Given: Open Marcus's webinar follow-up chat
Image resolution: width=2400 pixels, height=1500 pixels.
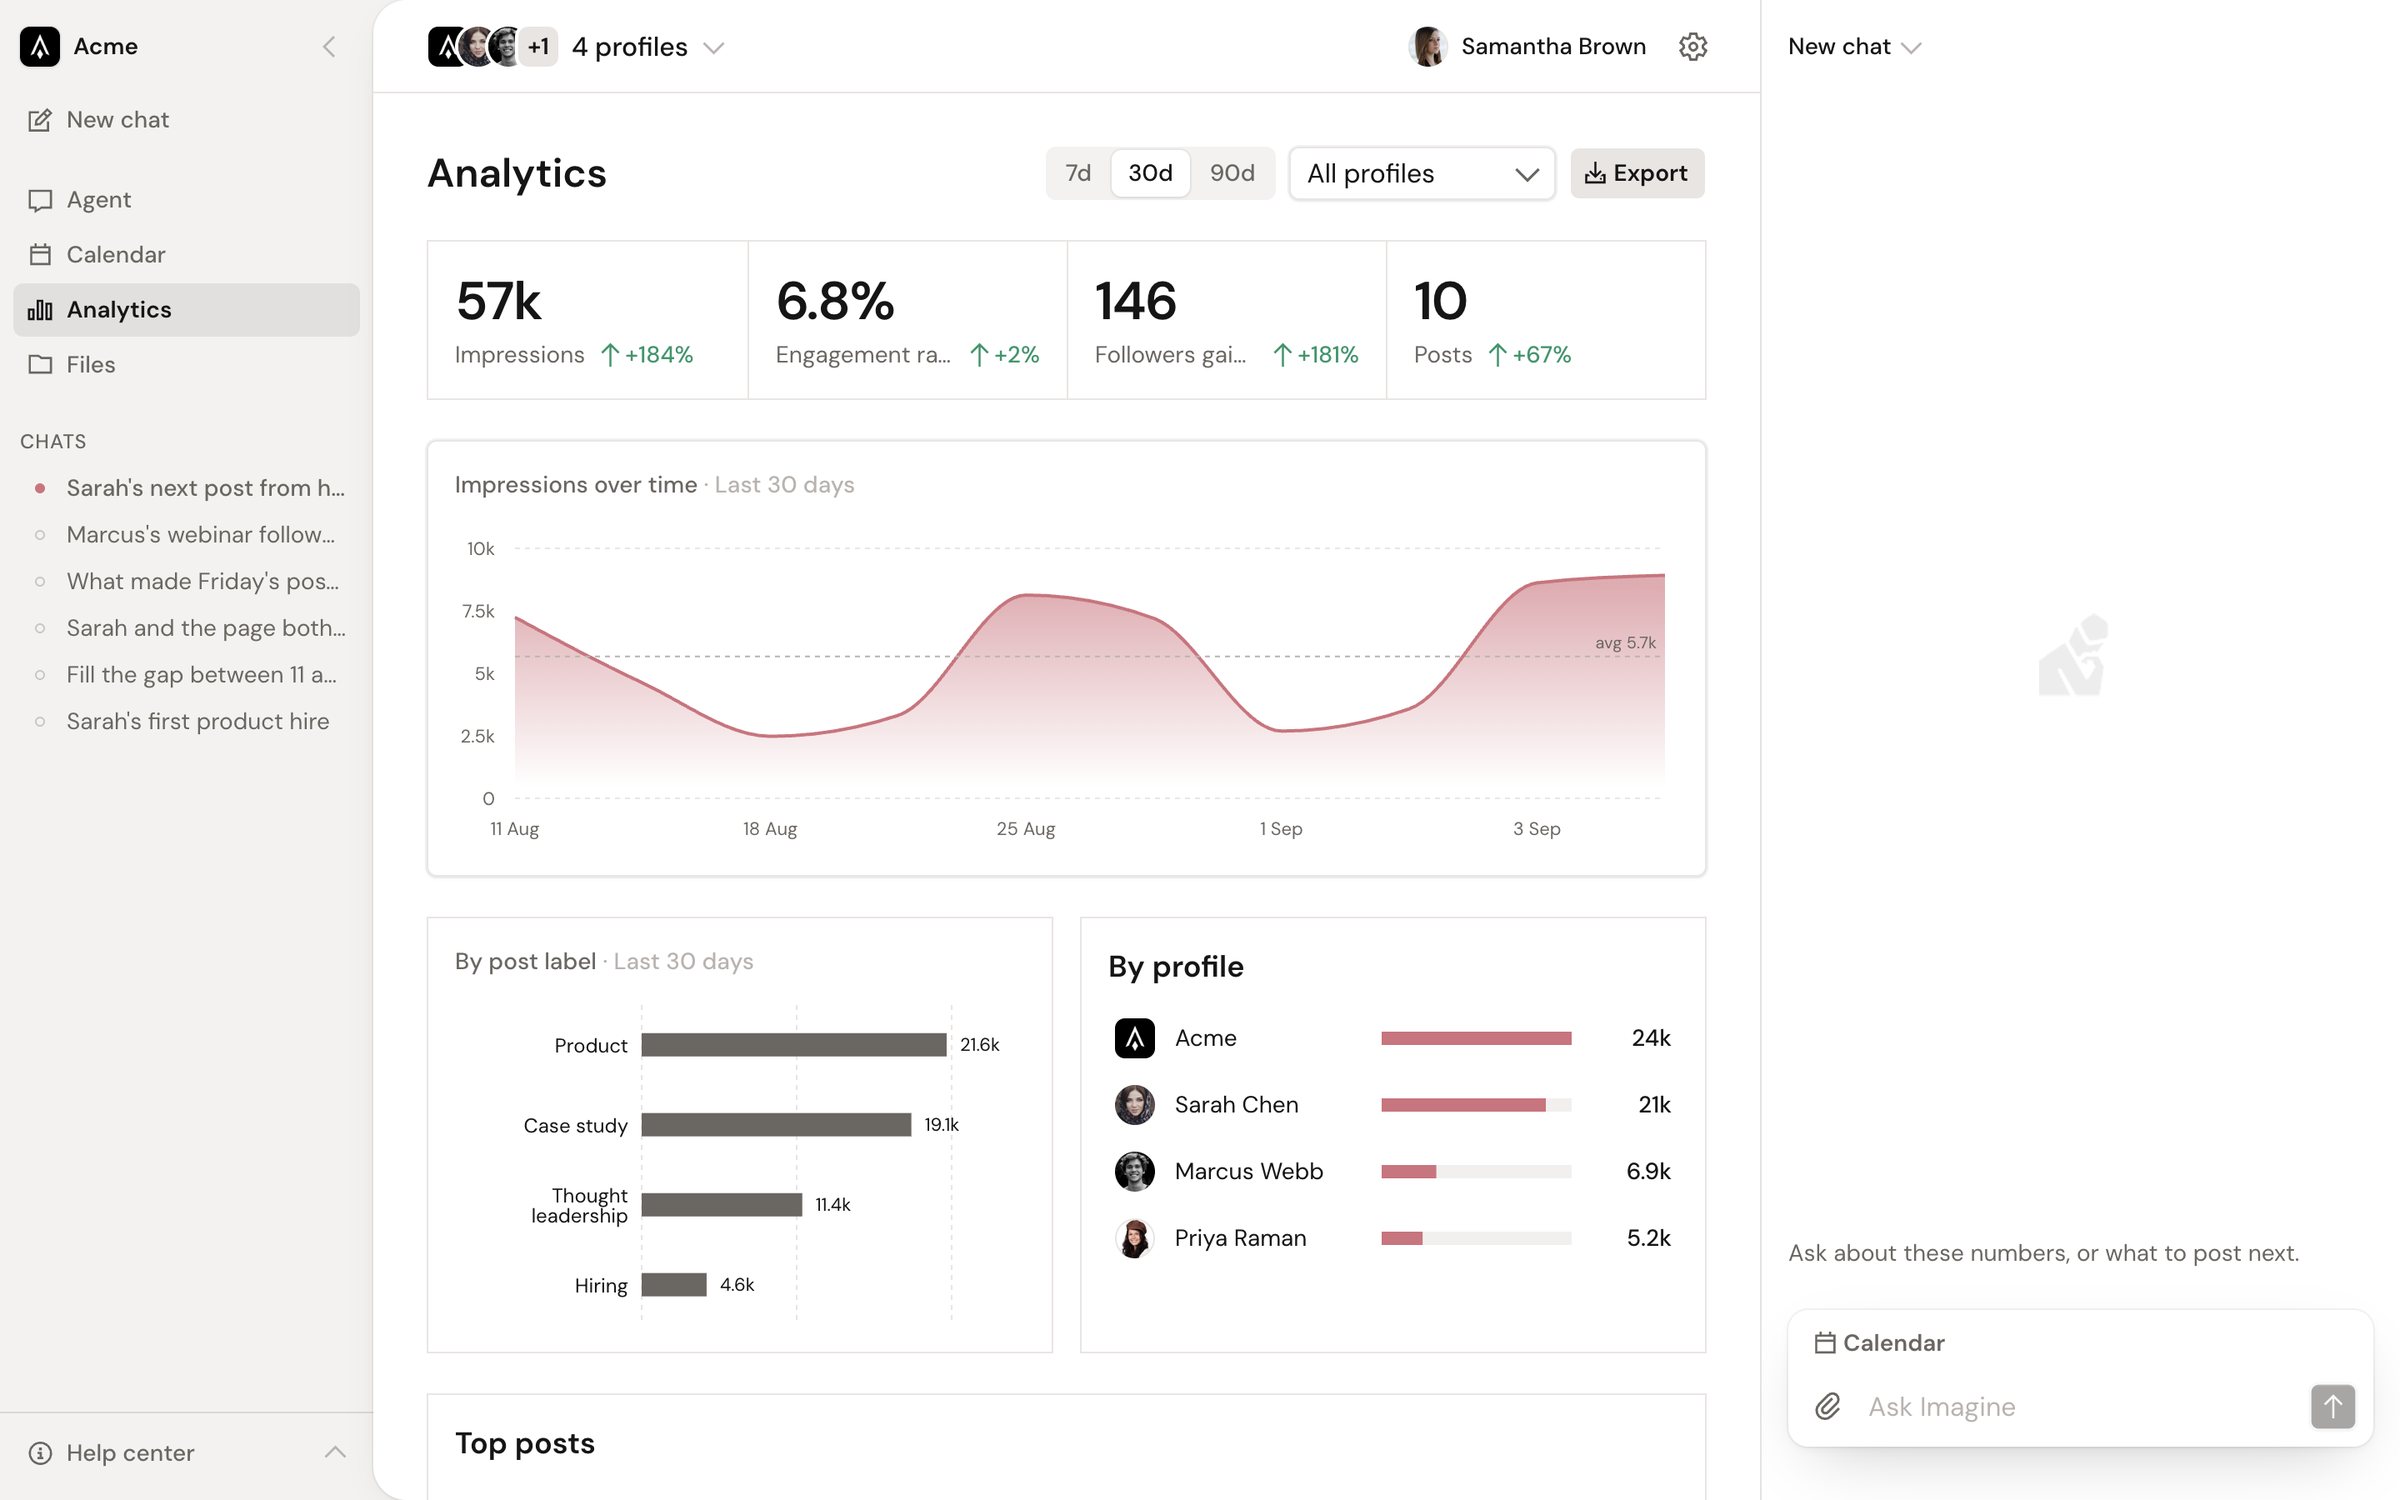Looking at the screenshot, I should coord(186,535).
